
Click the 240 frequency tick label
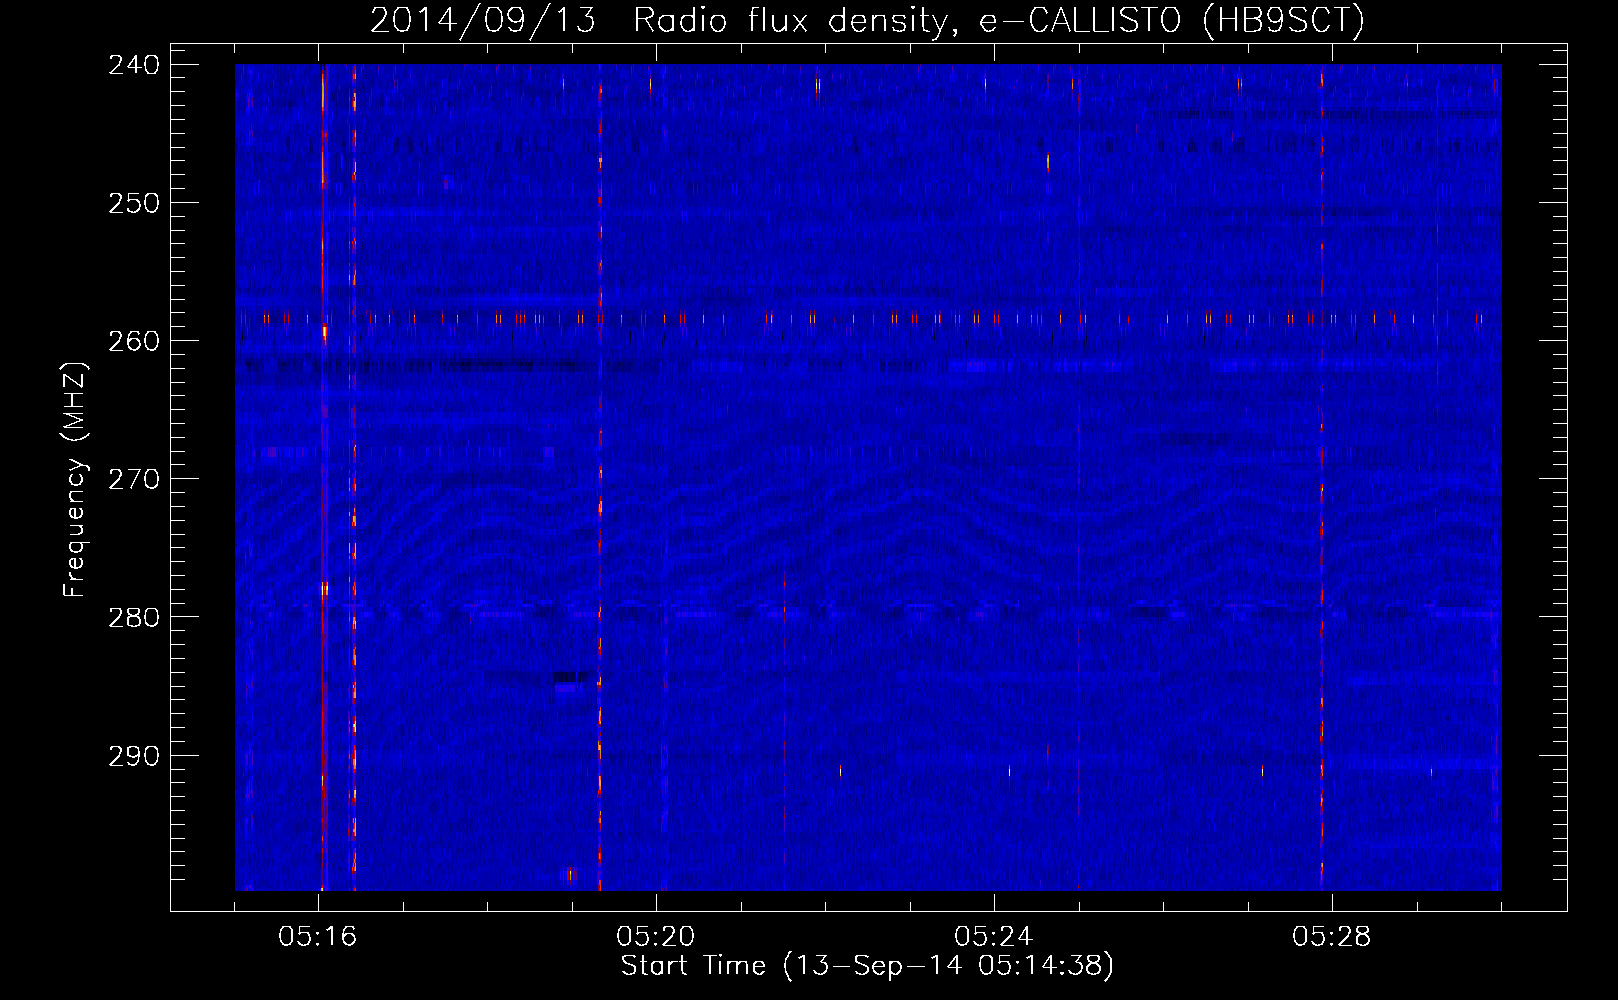(x=134, y=65)
